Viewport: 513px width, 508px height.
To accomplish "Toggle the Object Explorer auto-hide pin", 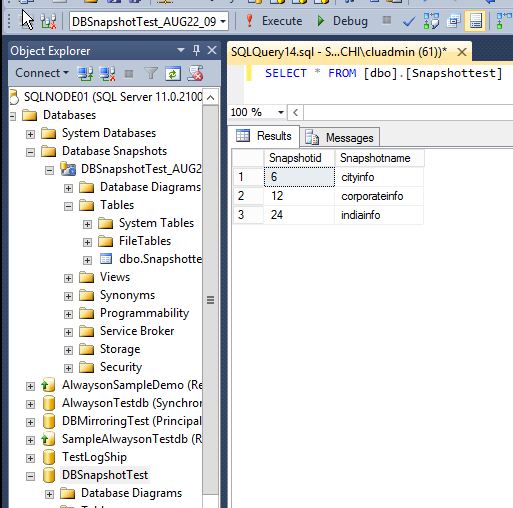I will (196, 50).
